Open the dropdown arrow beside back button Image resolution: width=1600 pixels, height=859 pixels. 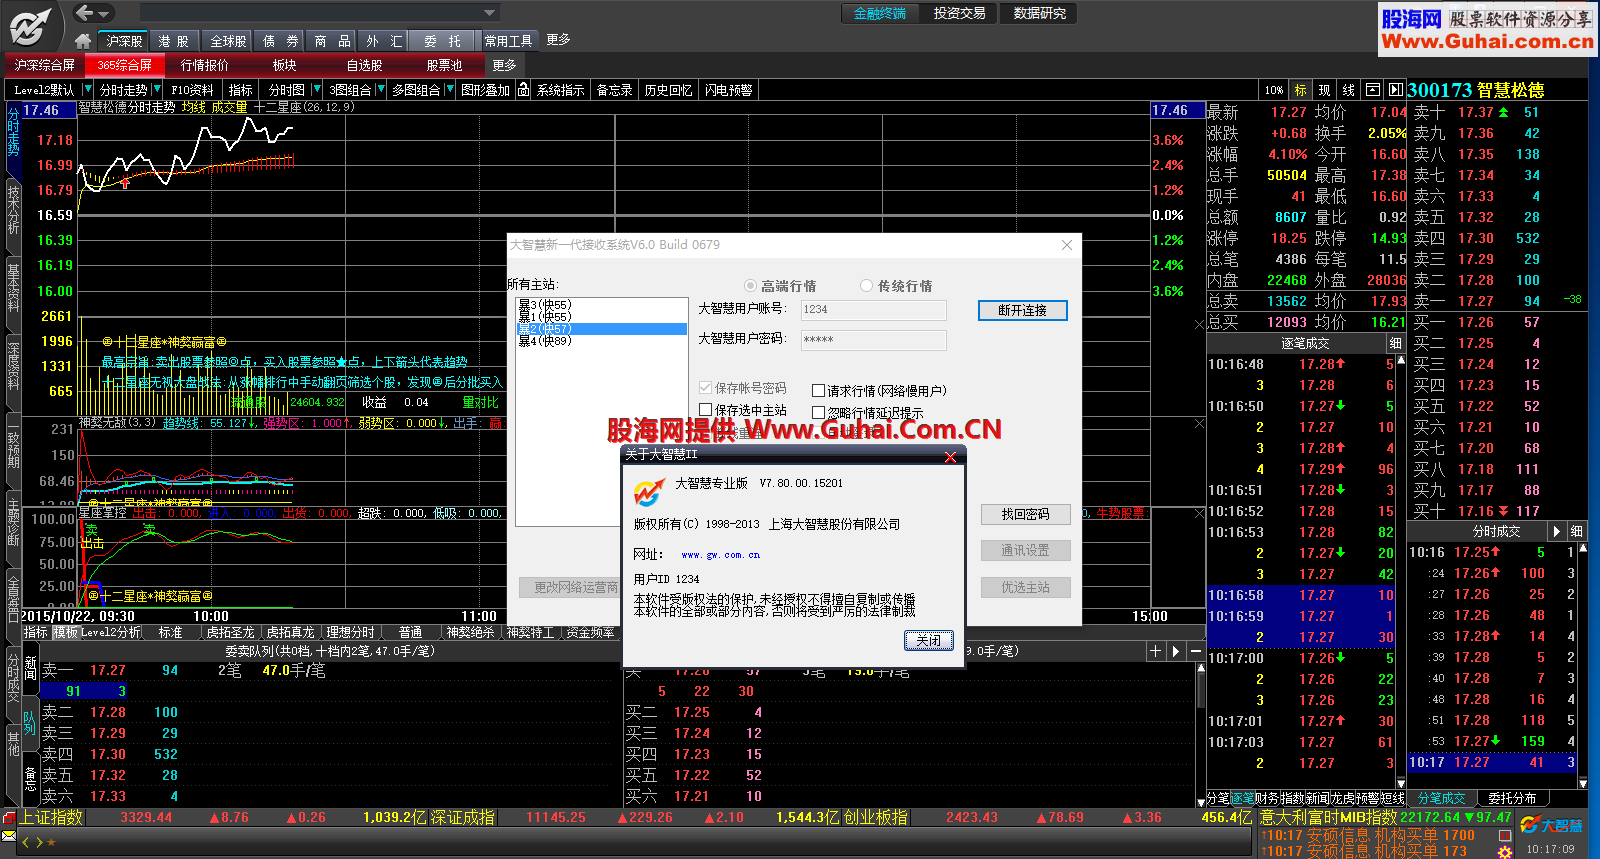(104, 13)
